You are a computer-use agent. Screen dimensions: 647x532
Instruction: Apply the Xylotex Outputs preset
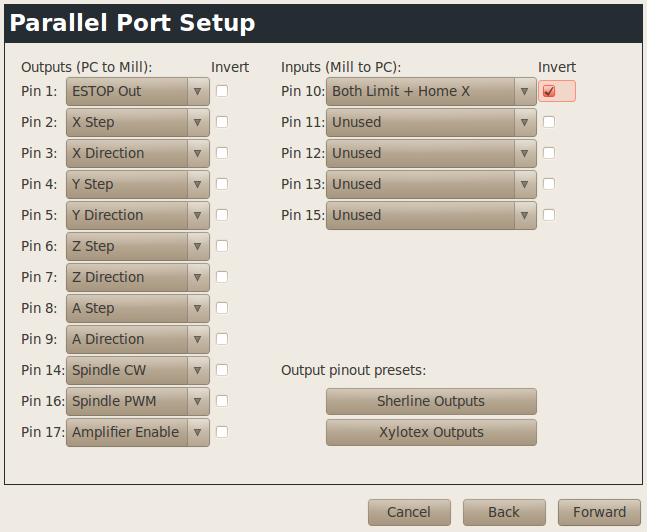point(431,432)
